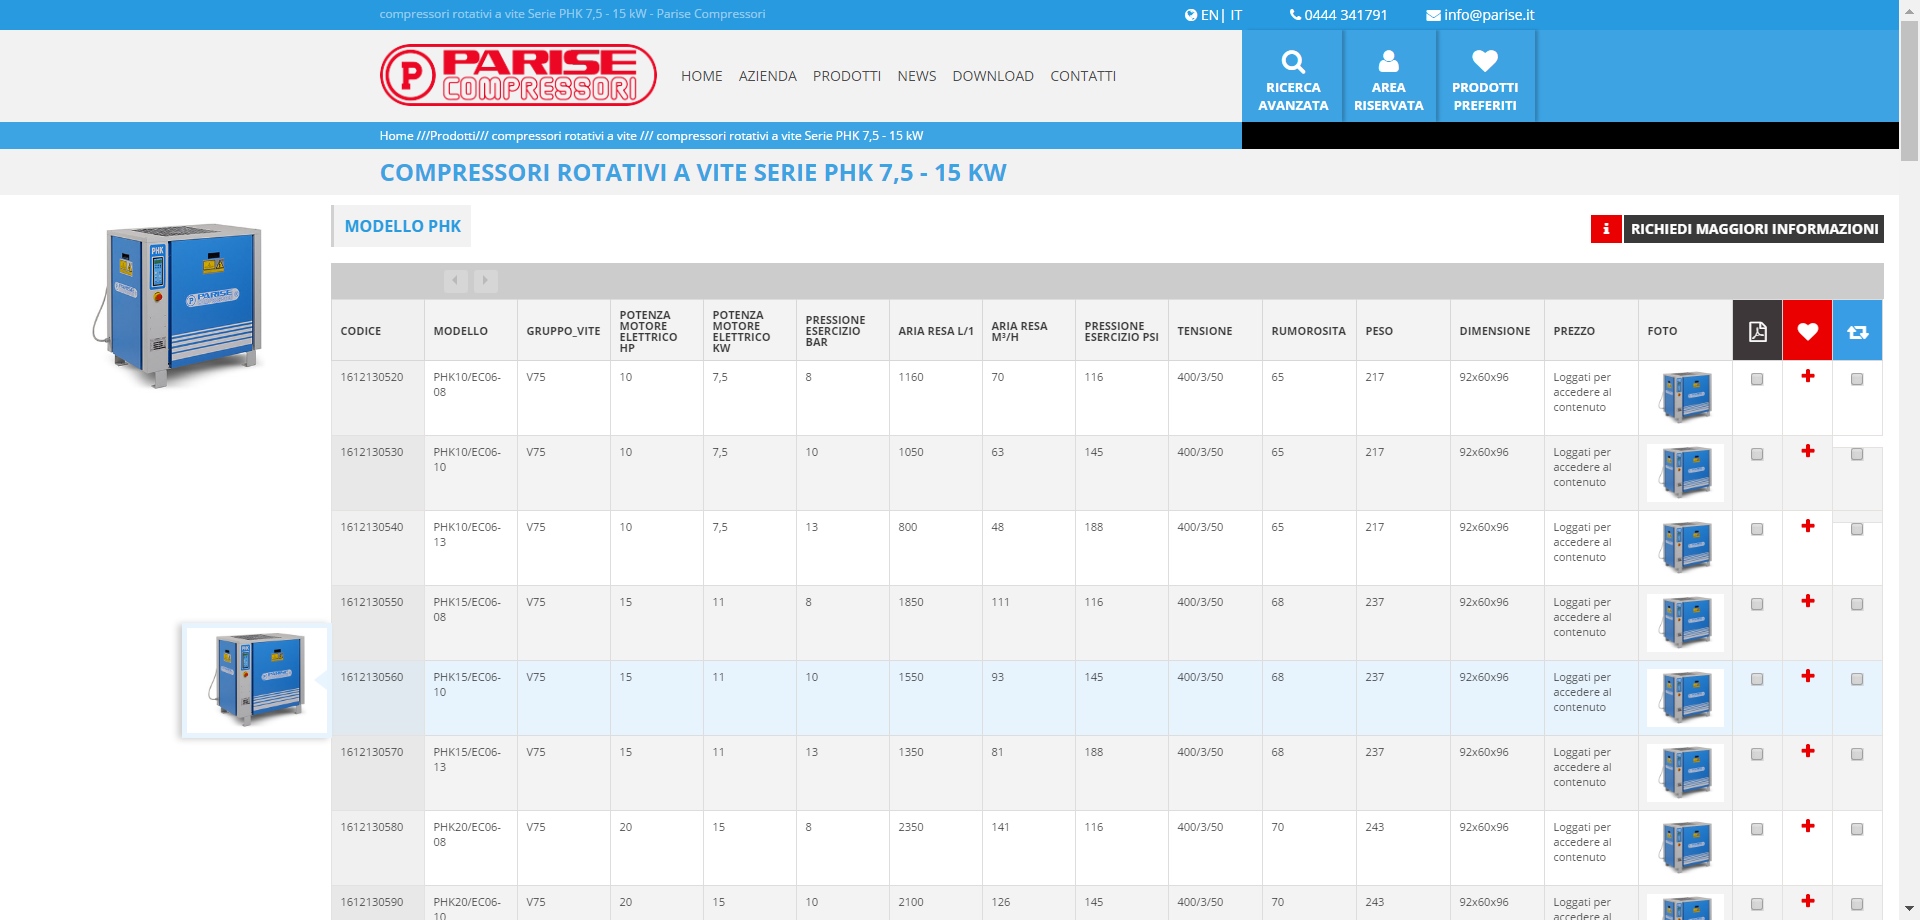Open the DOWNLOAD menu item
The height and width of the screenshot is (920, 1920).
992,76
